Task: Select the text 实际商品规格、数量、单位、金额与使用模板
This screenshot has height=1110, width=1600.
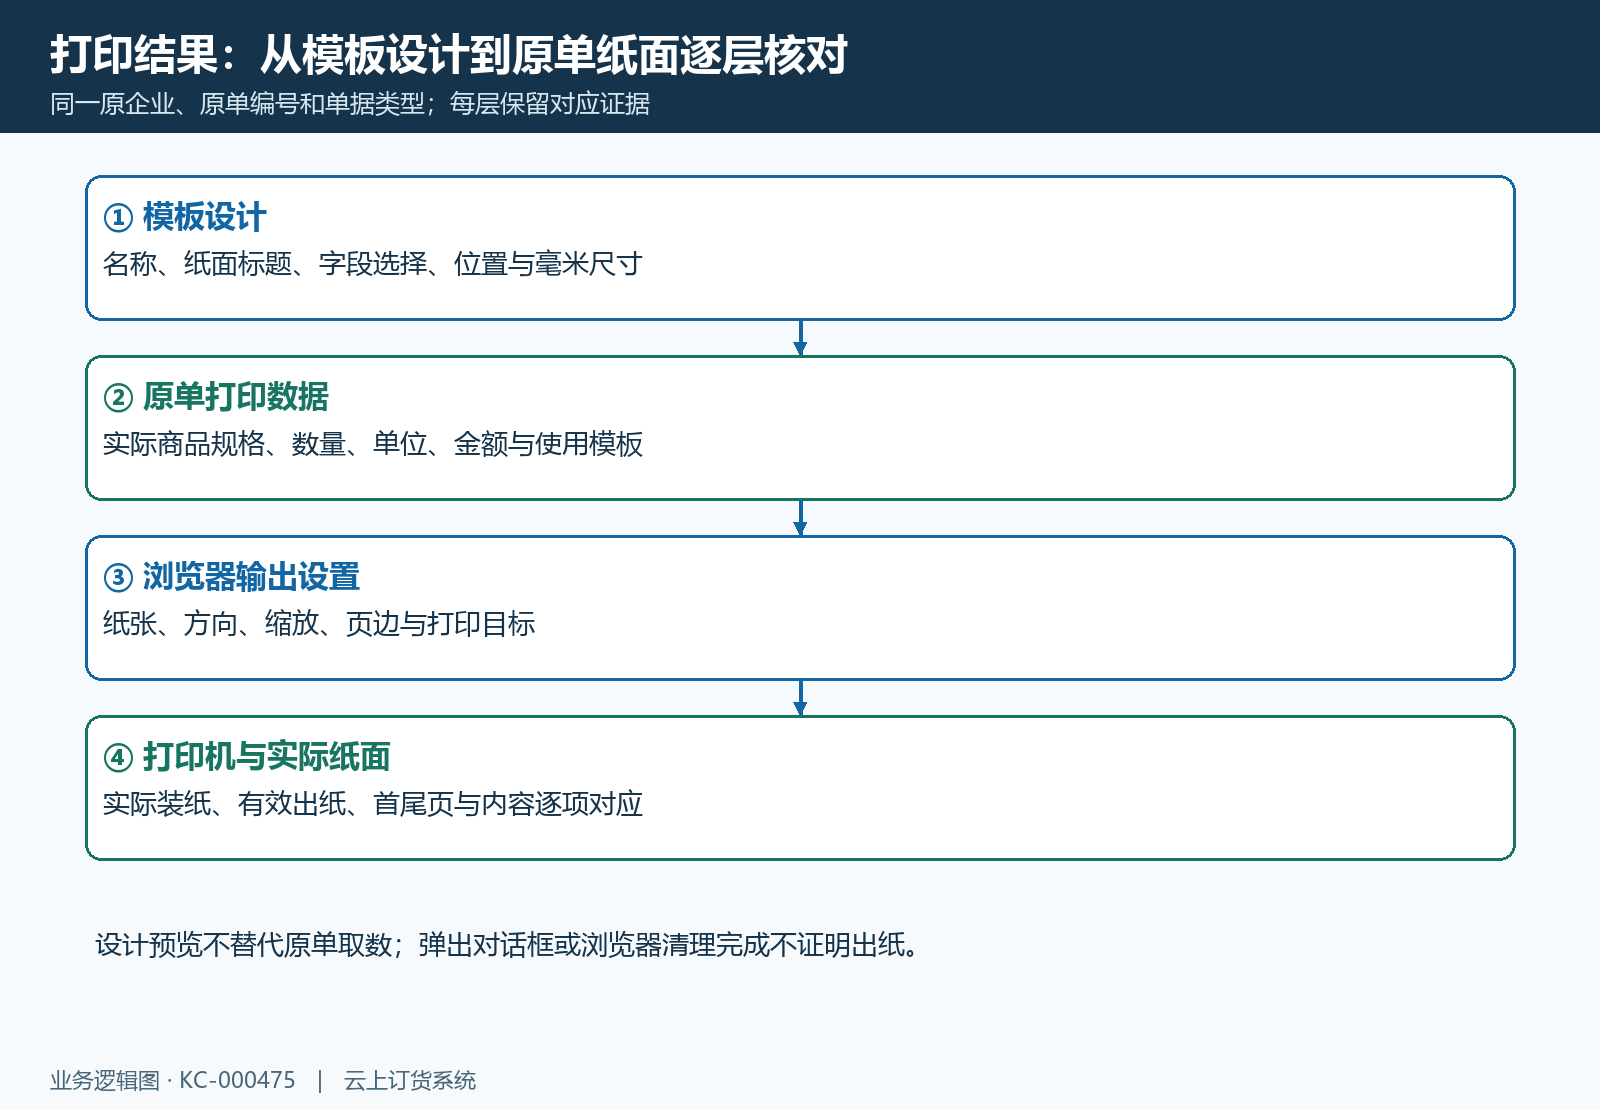Action: (372, 444)
